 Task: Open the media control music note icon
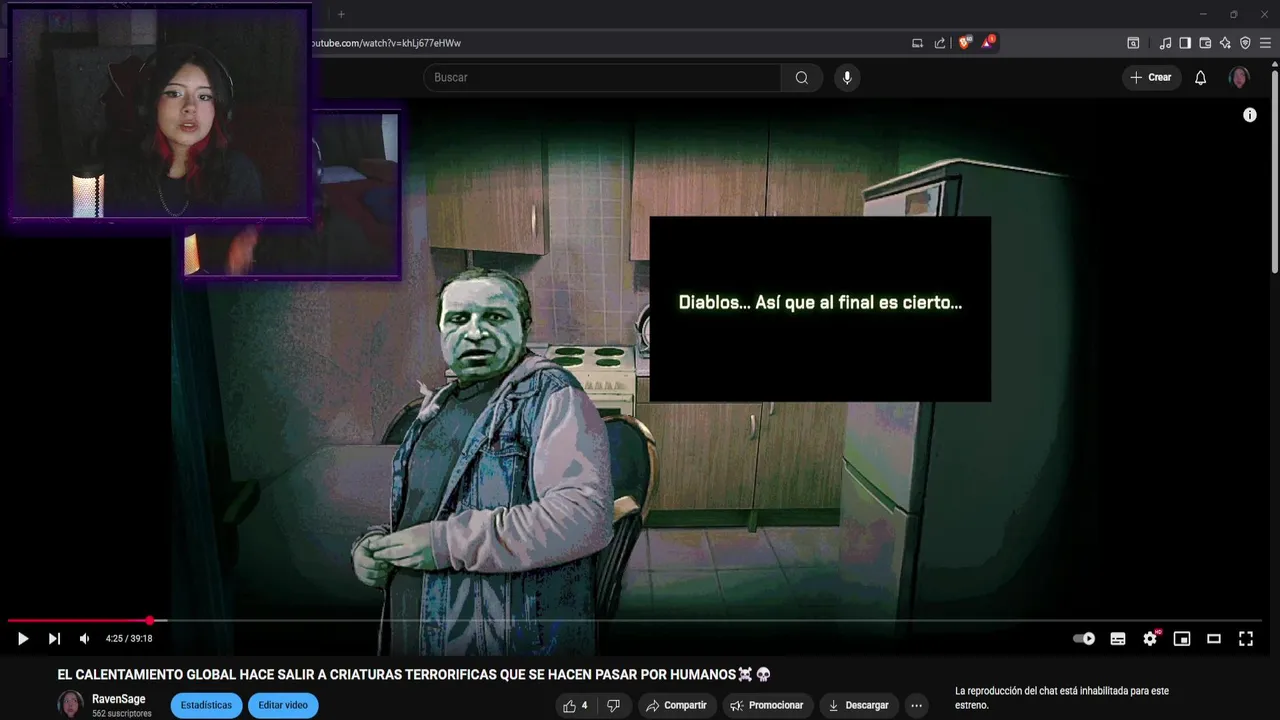click(1165, 43)
